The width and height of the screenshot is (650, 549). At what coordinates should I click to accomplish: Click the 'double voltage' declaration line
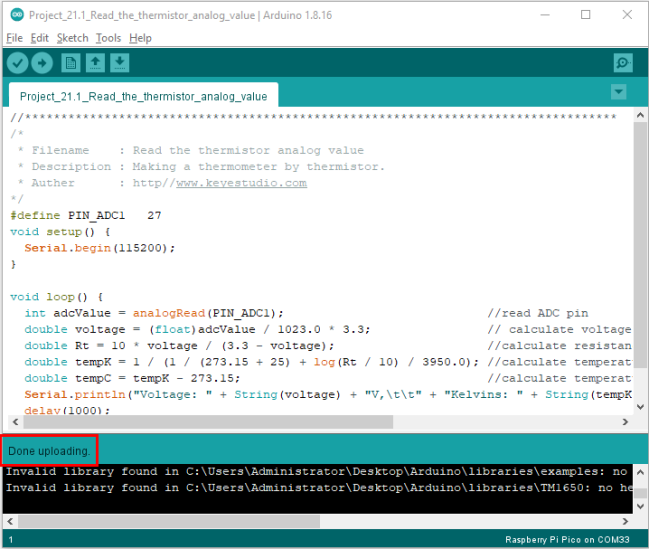click(197, 329)
